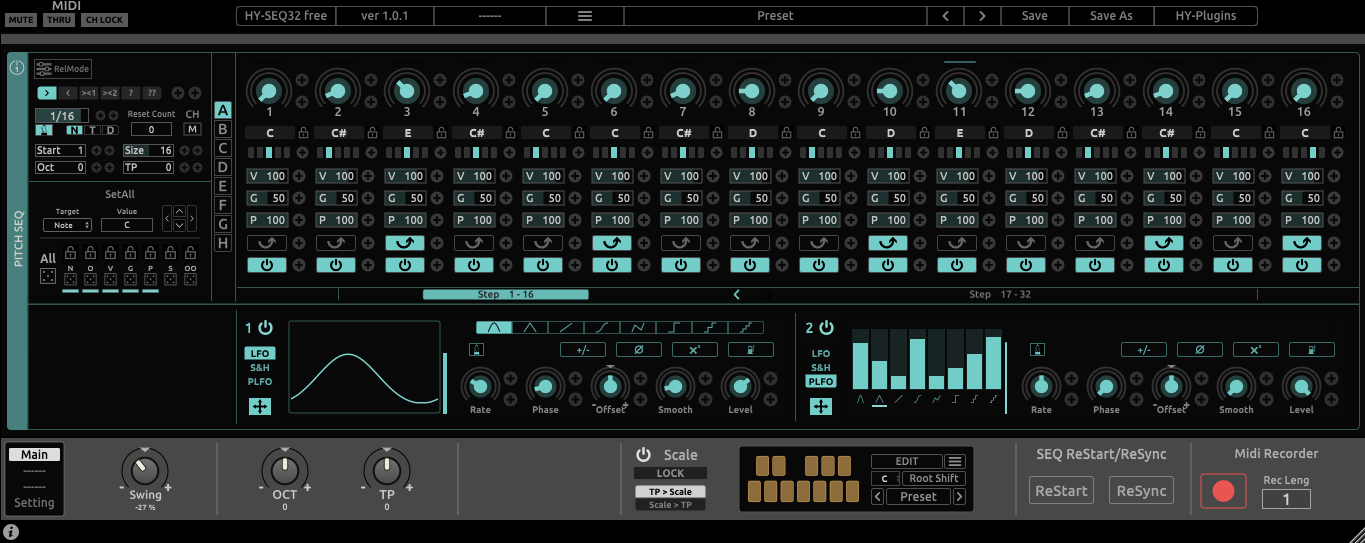Select forward play direction arrow

pyautogui.click(x=46, y=93)
